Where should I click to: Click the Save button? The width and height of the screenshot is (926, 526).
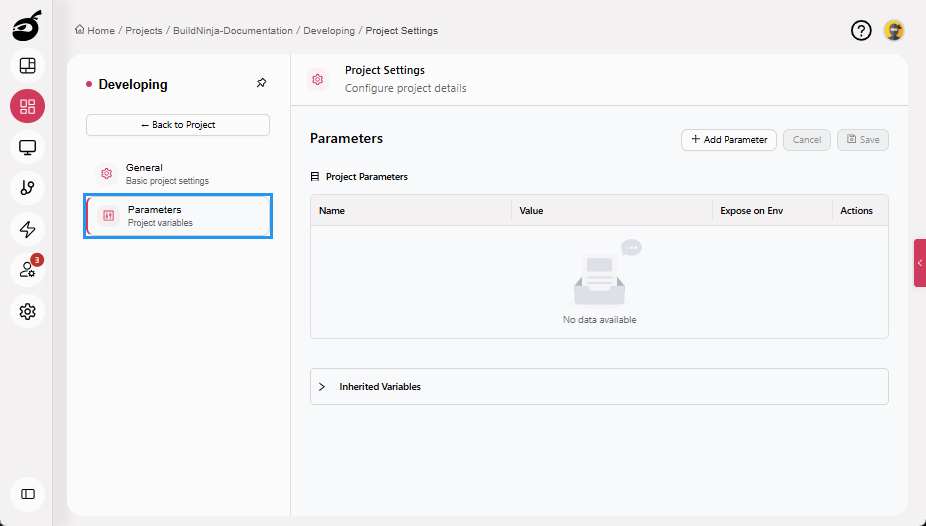tap(863, 140)
